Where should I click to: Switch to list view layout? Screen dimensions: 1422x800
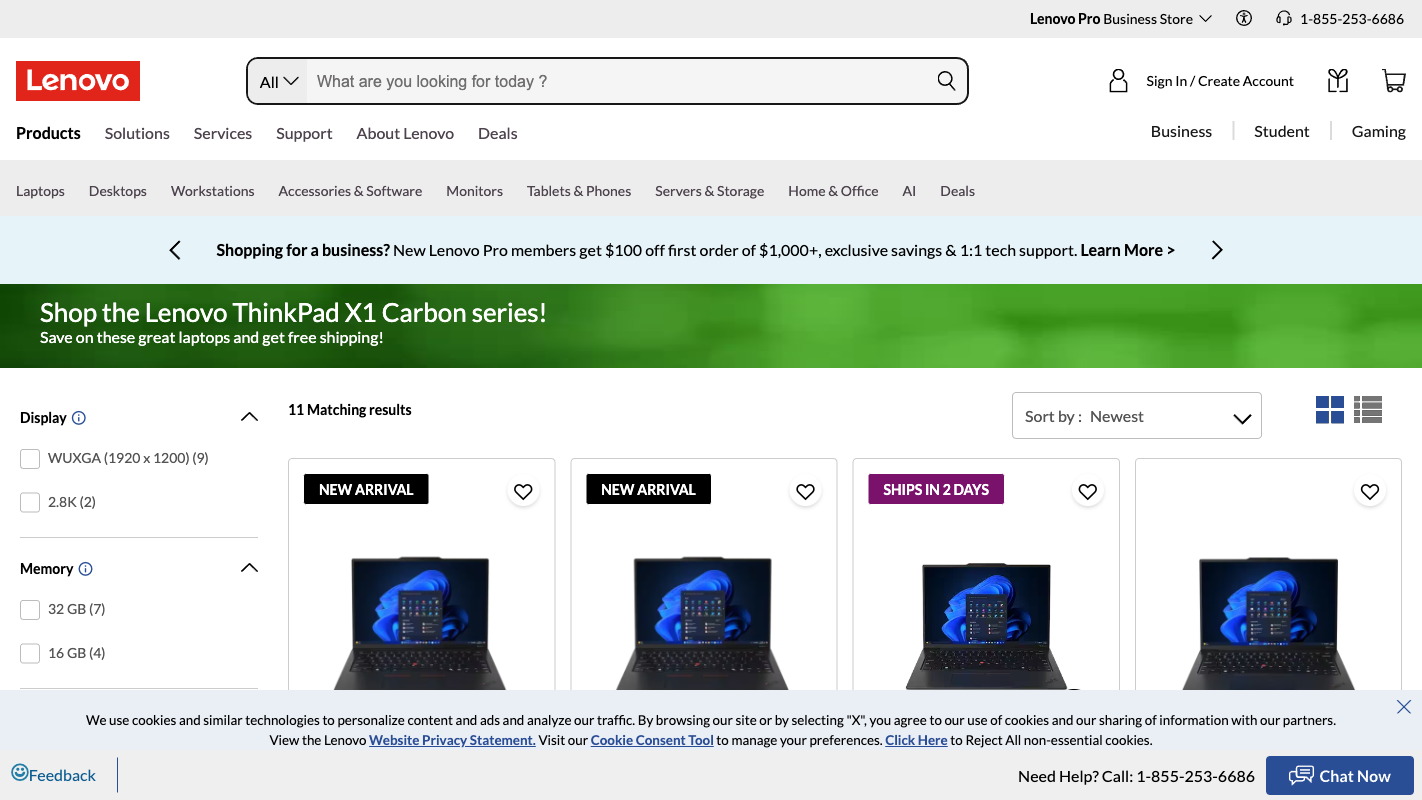(1368, 410)
